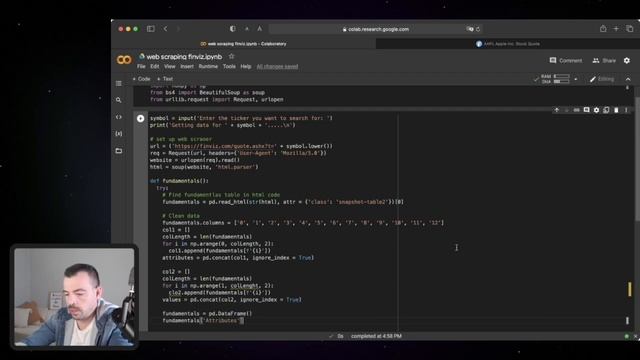Open the Comment button
640x360 pixels.
pyautogui.click(x=566, y=60)
